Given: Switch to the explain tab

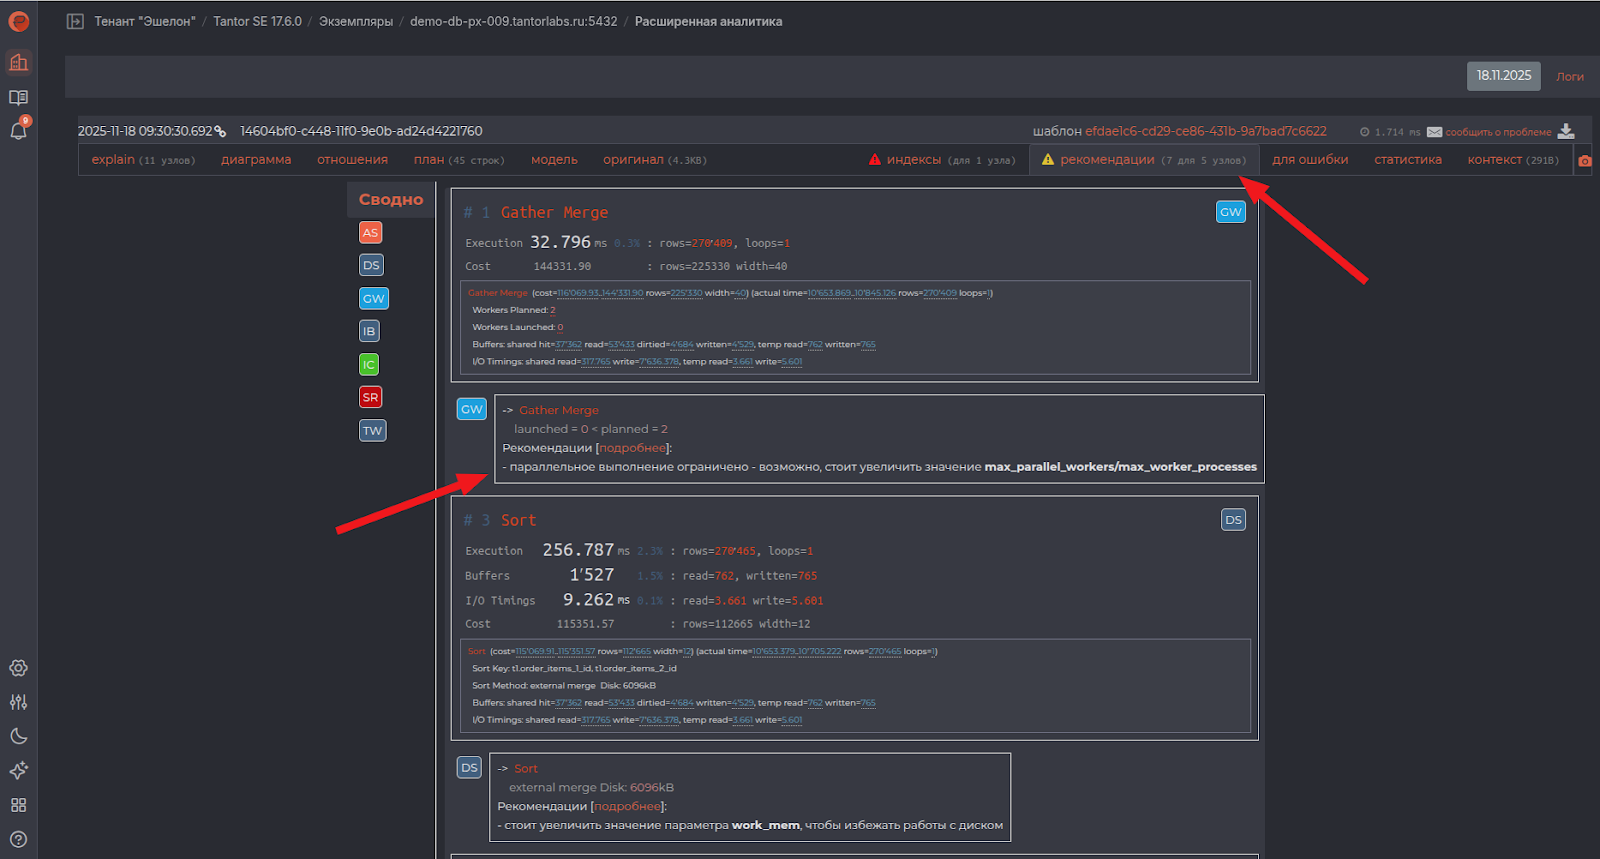Looking at the screenshot, I should pyautogui.click(x=143, y=160).
